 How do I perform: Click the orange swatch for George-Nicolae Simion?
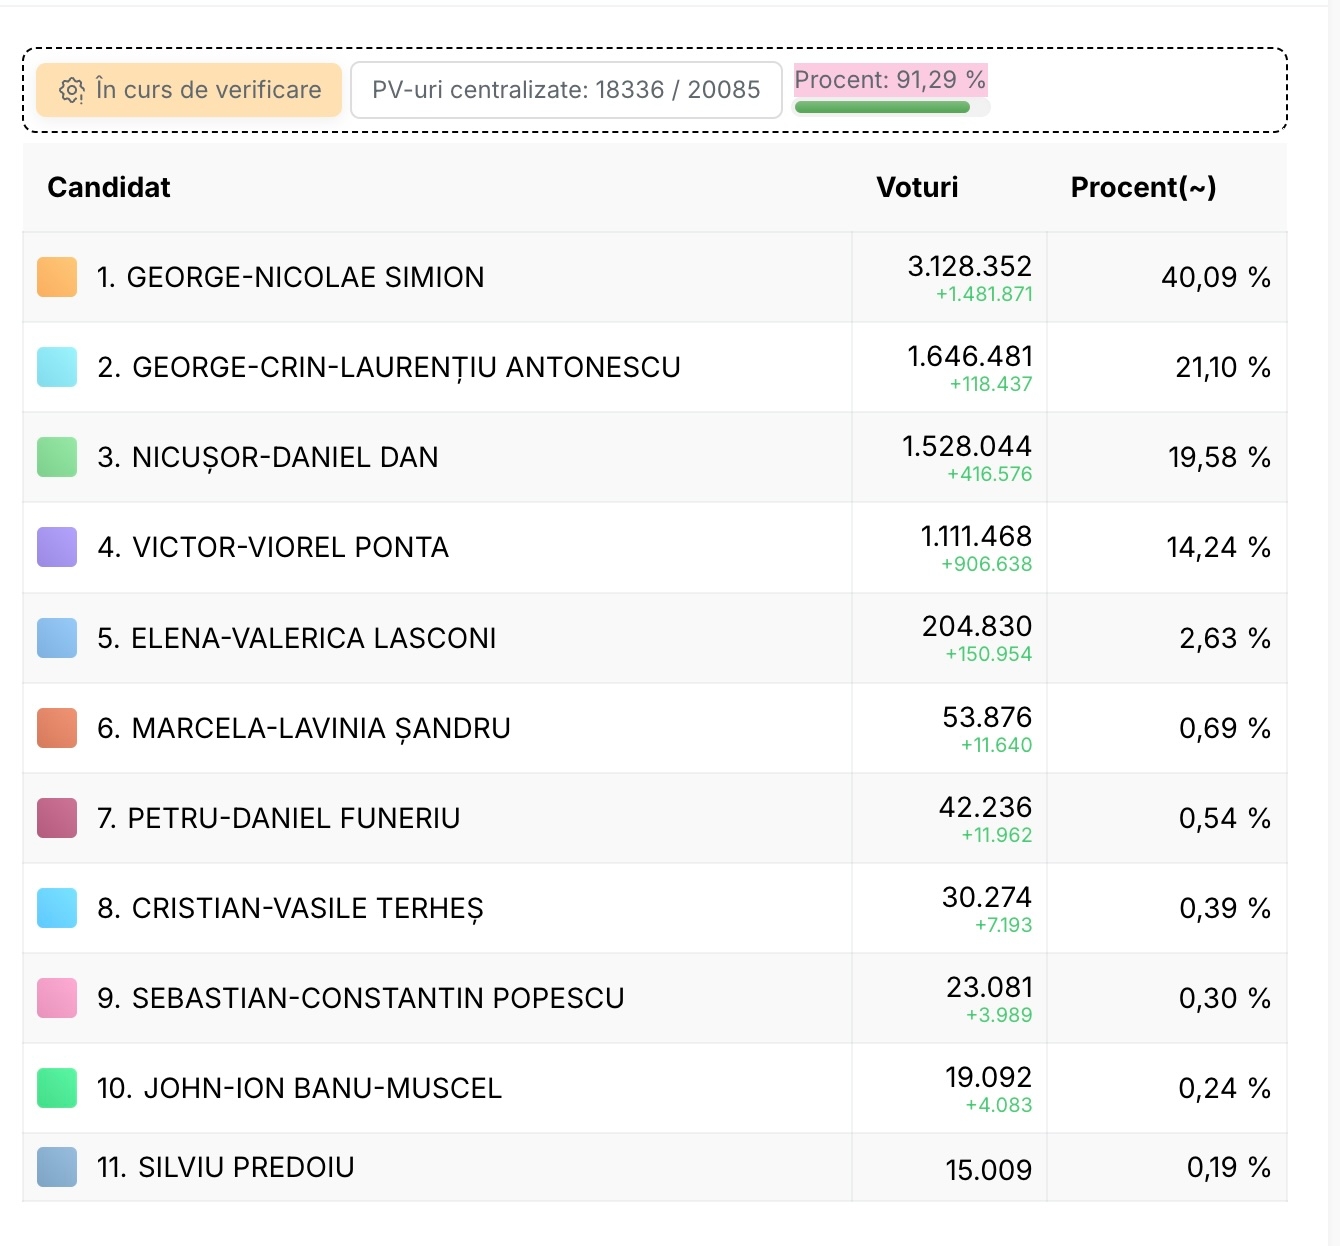[57, 277]
